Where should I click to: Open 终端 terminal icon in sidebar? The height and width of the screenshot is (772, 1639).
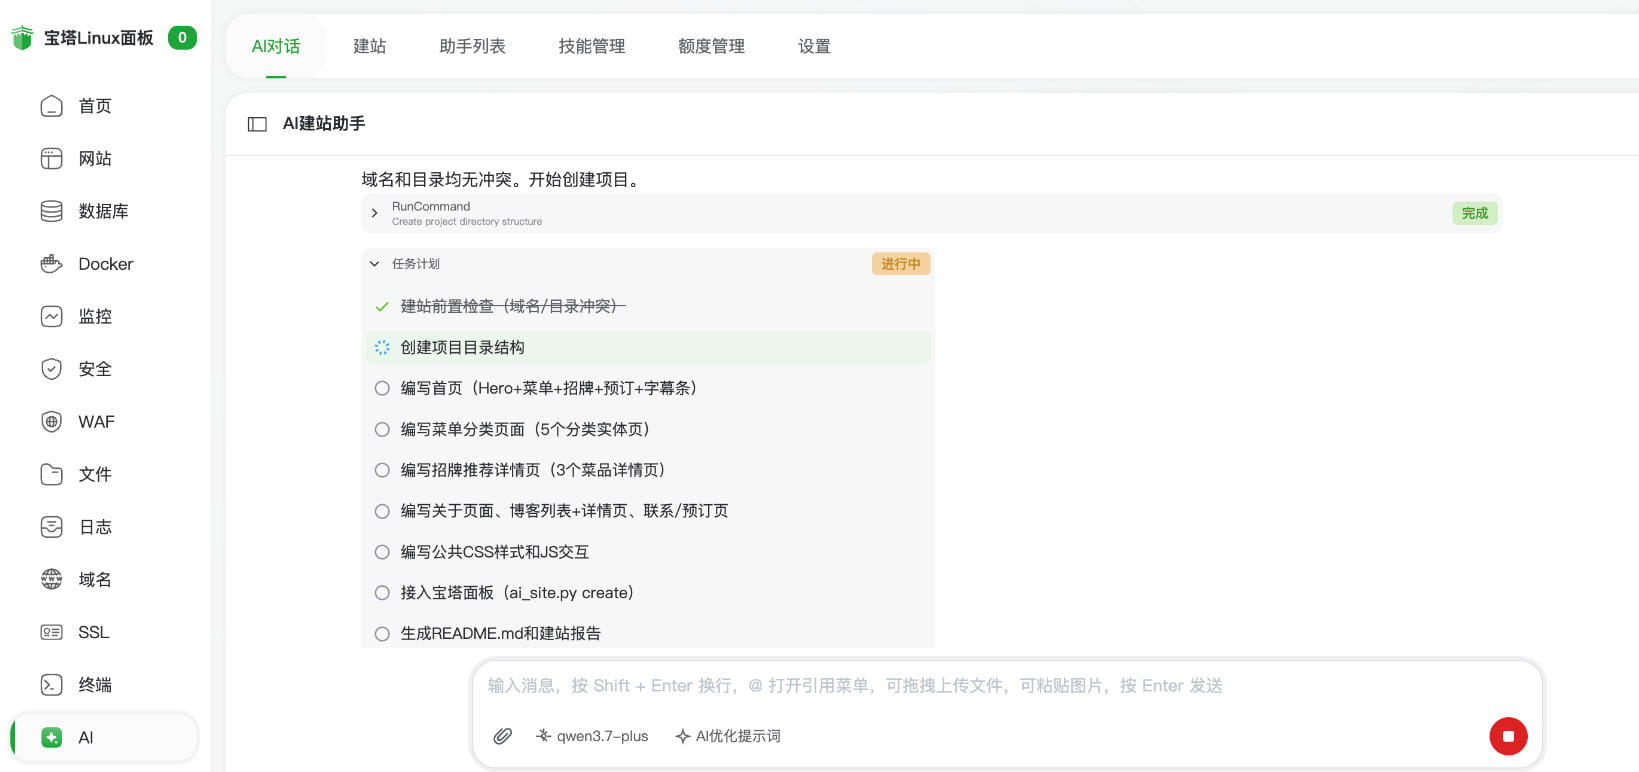click(52, 685)
